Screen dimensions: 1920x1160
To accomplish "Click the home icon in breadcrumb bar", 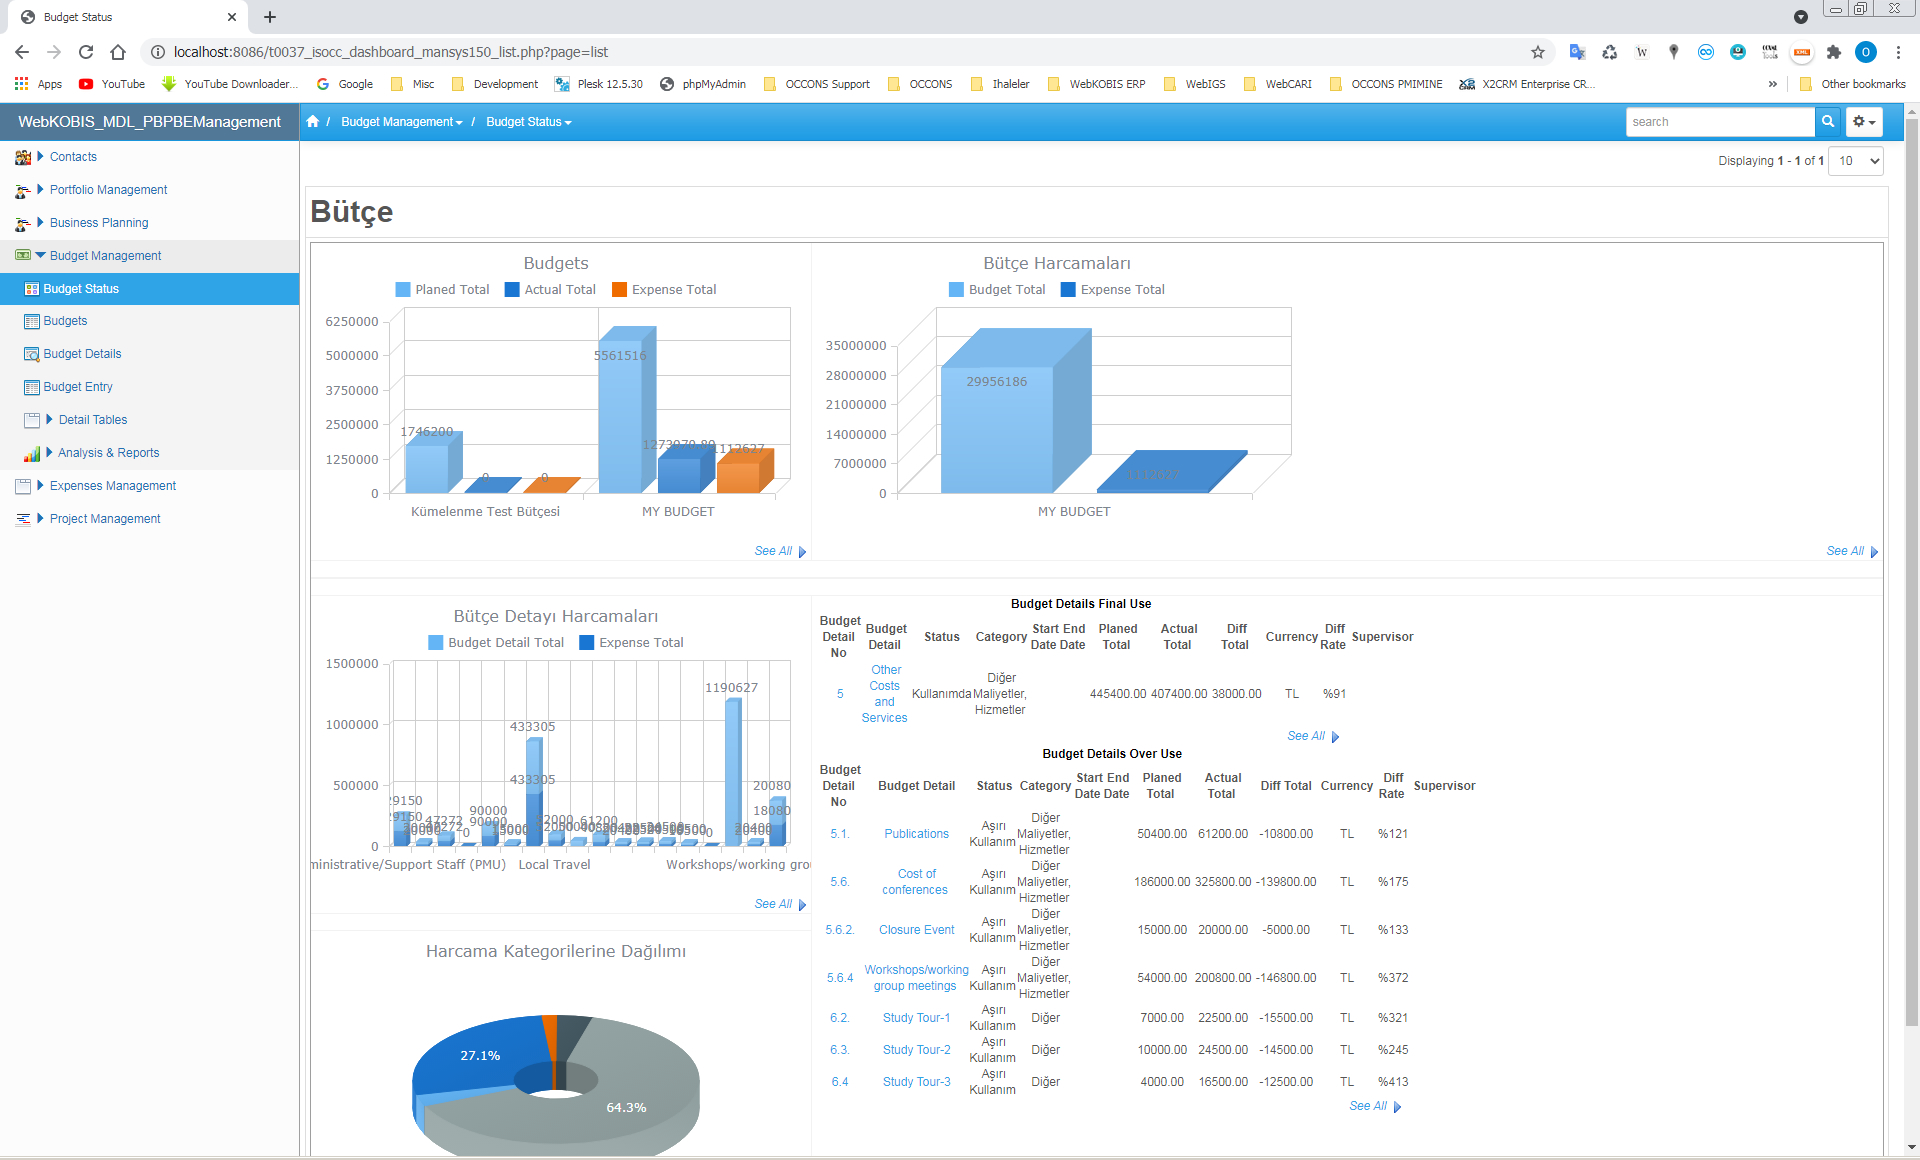I will (313, 121).
